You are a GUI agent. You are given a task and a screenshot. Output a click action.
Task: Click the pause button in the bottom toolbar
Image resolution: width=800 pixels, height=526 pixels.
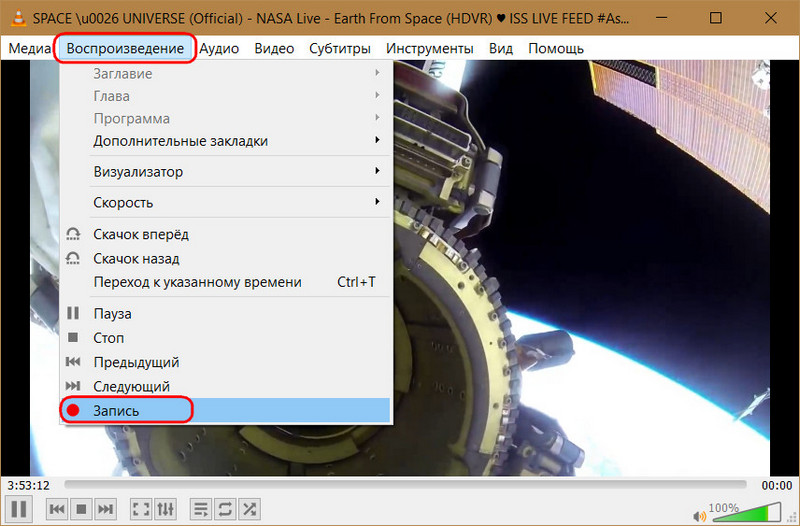19,509
